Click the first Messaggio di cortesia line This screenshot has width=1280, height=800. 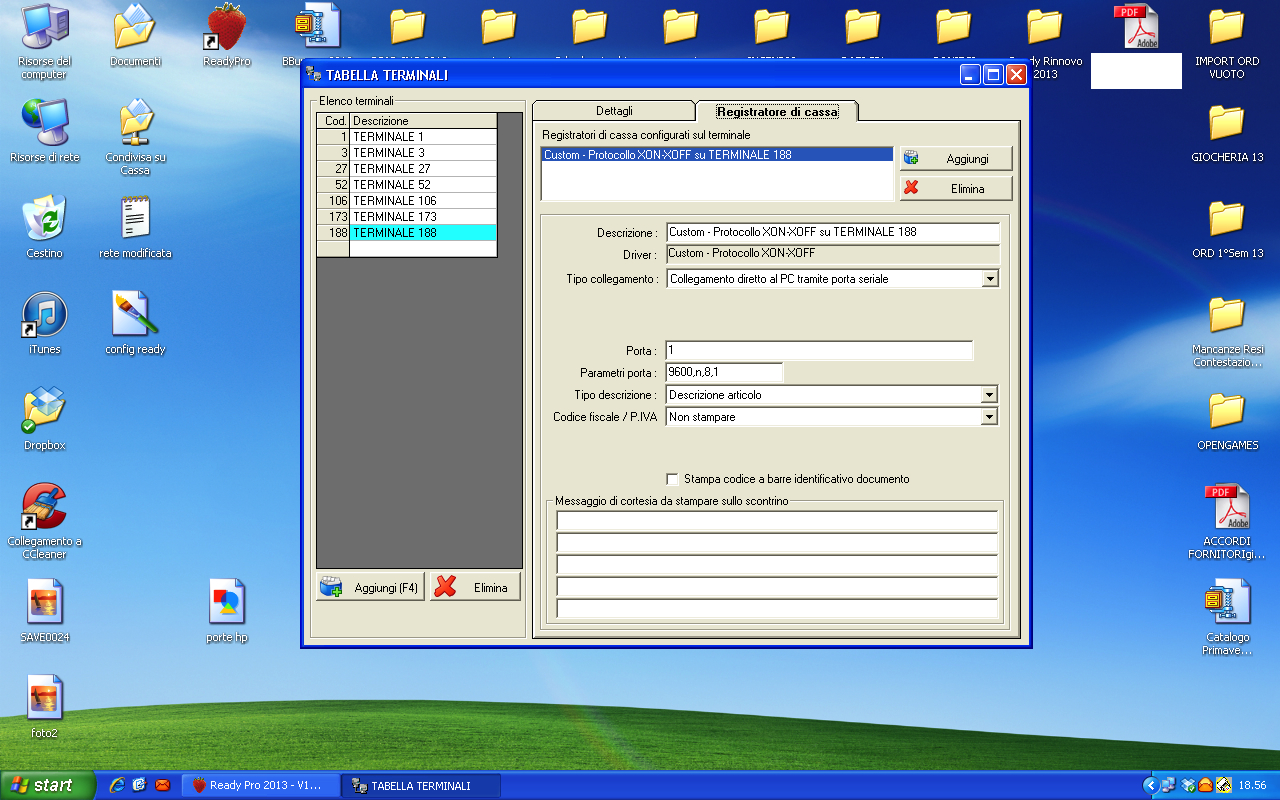(777, 521)
